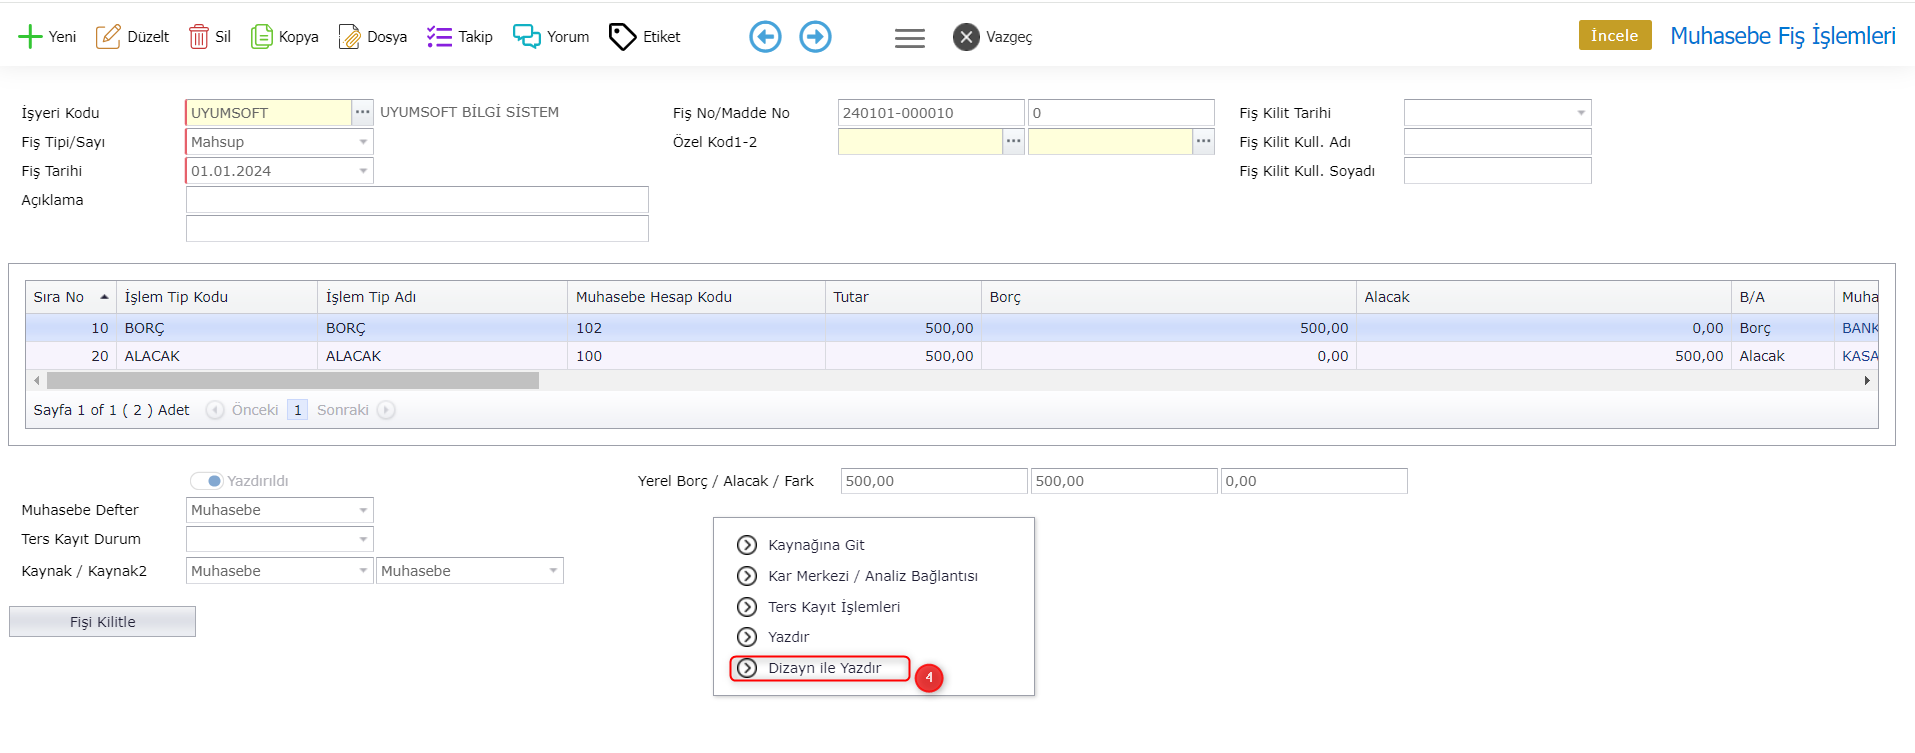Open the Kaynak dropdown
Screen dimensions: 1915x753
(363, 571)
